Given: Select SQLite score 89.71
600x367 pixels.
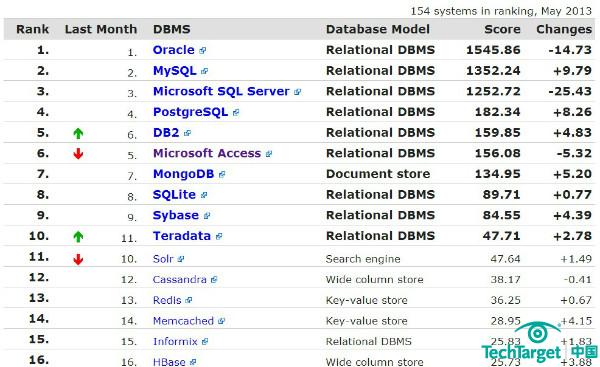Looking at the screenshot, I should click(501, 195).
